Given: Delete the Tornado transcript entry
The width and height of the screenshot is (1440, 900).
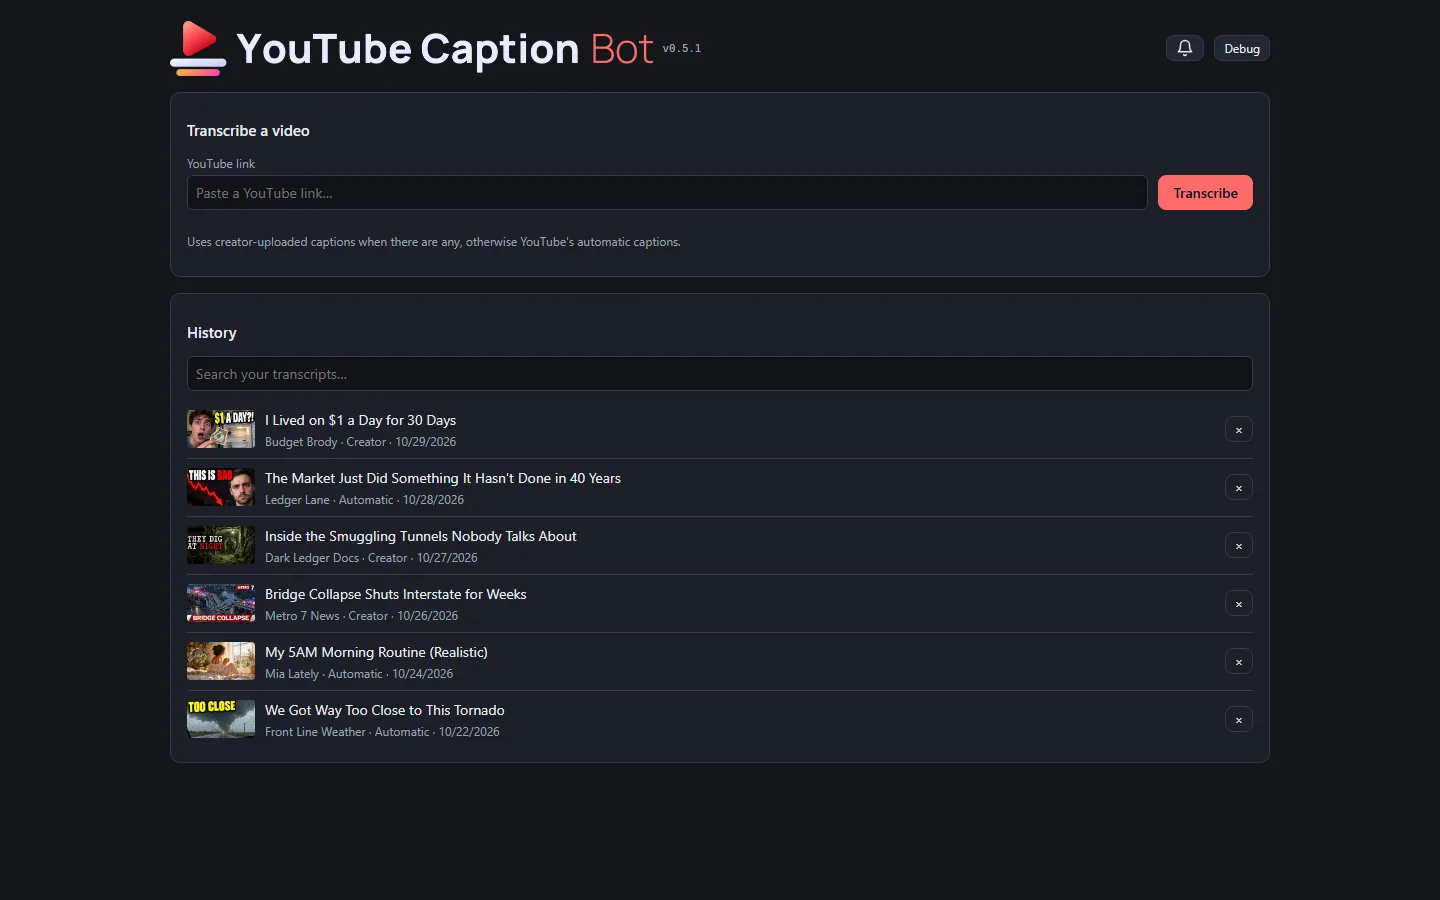Looking at the screenshot, I should coord(1239,720).
